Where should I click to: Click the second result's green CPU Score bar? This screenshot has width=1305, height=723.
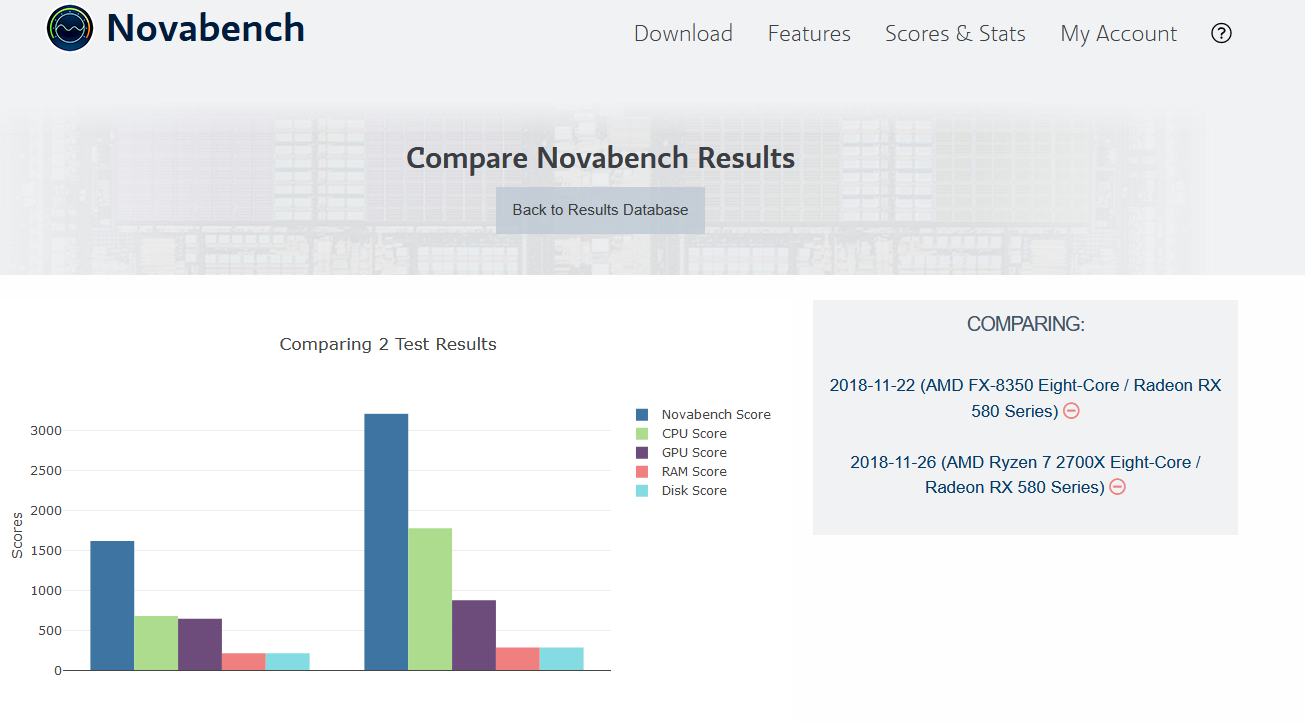coord(430,599)
